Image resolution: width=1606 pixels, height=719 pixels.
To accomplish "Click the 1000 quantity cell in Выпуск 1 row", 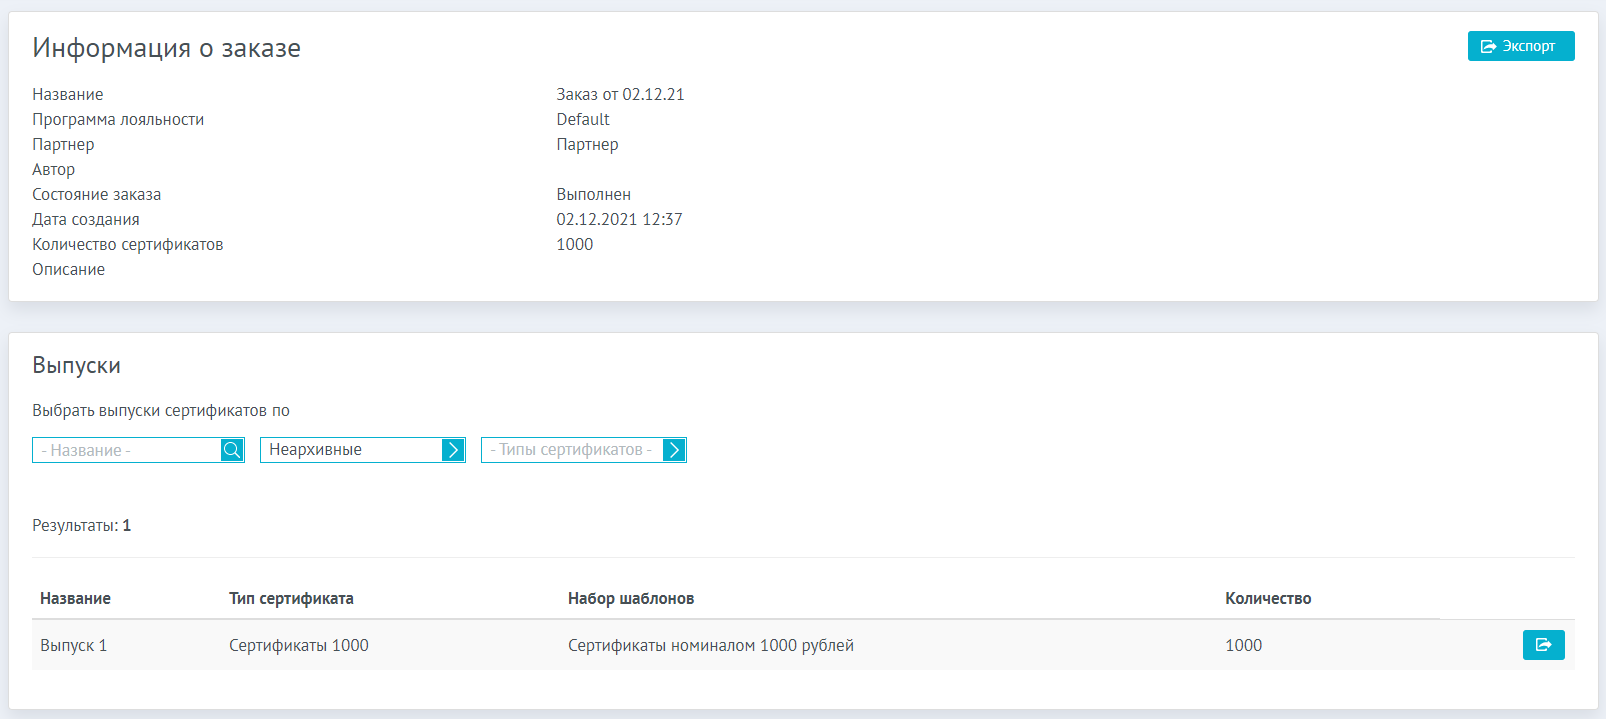I will 1243,645.
